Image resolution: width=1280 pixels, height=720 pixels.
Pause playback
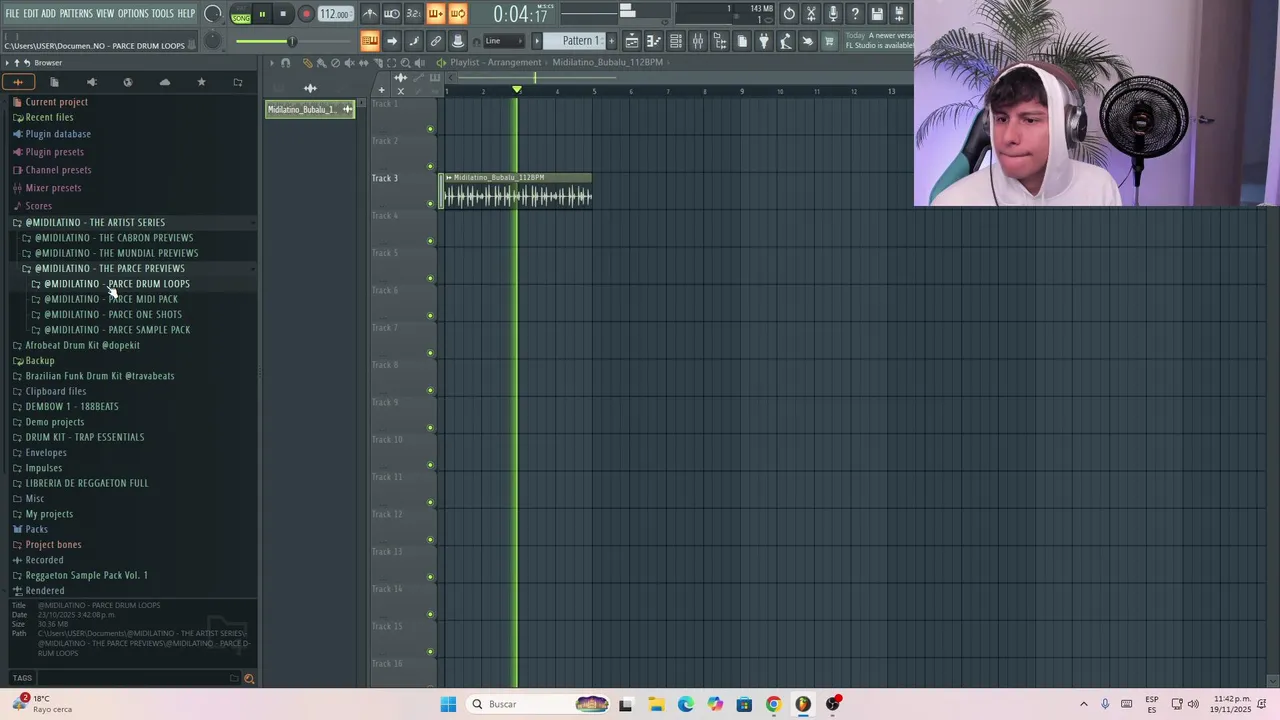[262, 14]
